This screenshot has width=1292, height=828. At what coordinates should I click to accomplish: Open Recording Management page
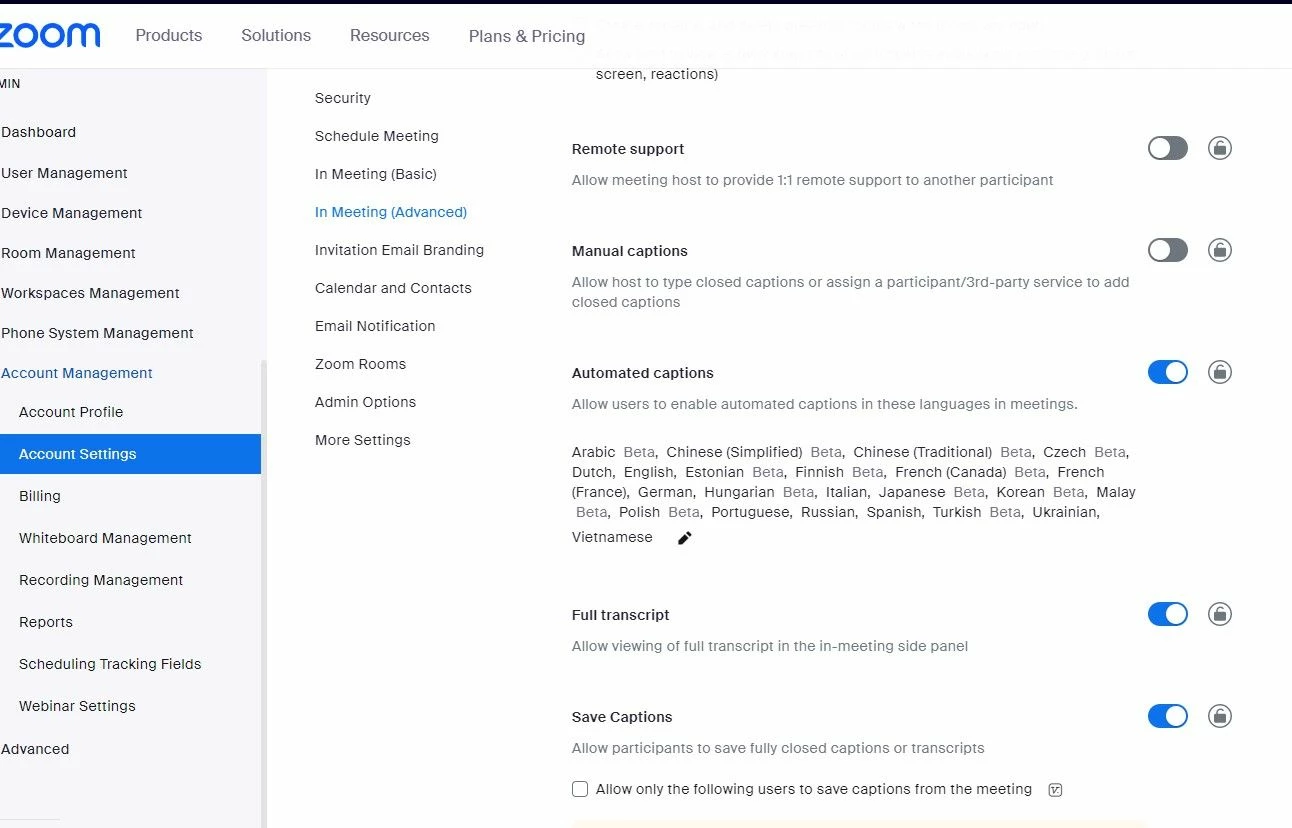tap(101, 580)
